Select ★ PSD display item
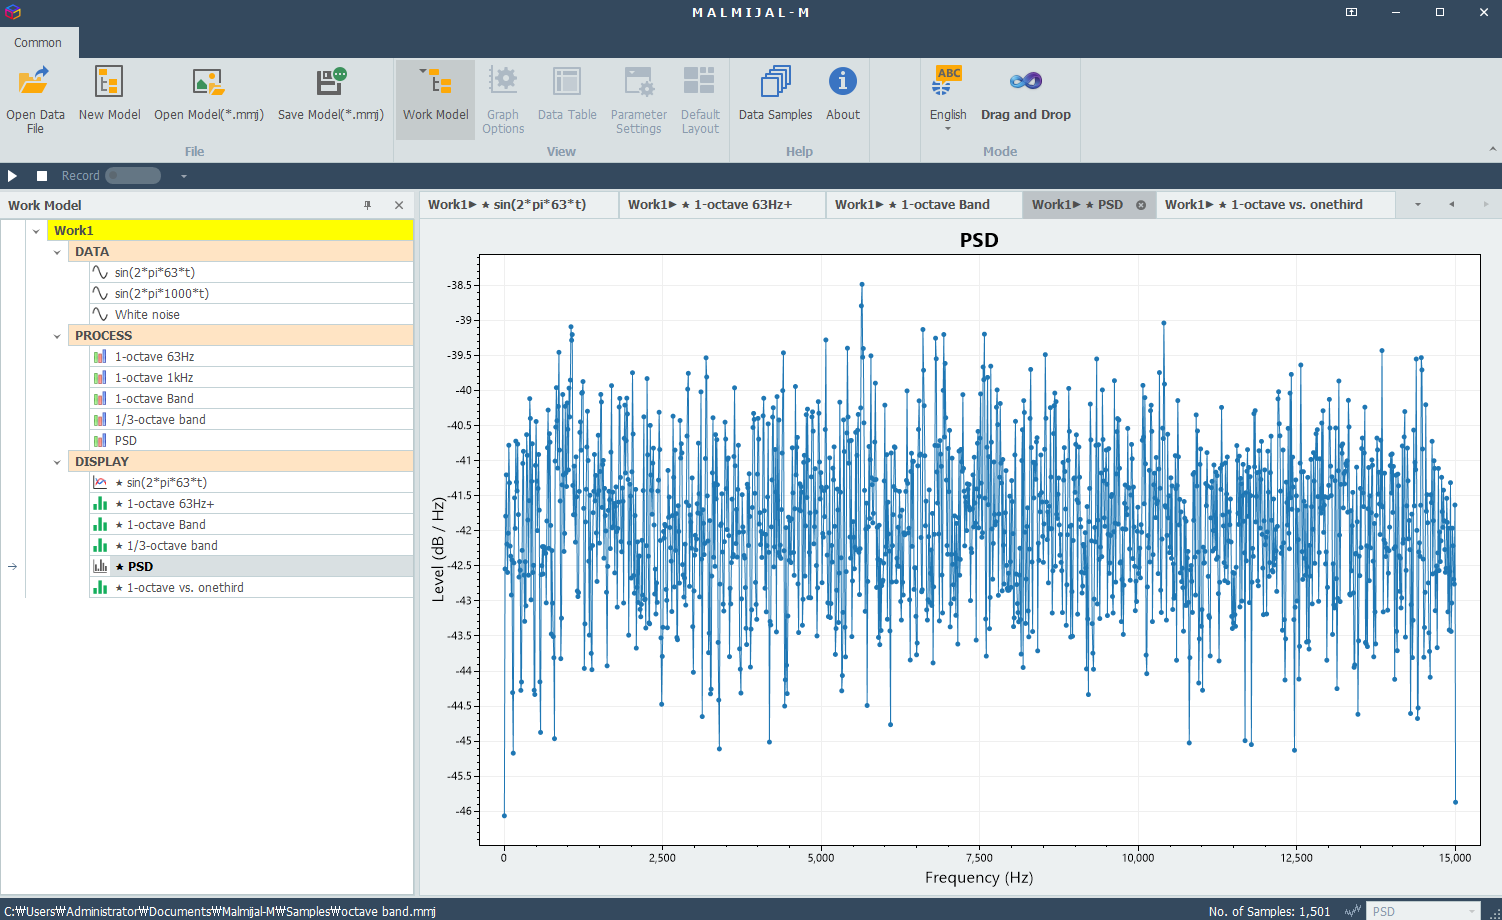1502x920 pixels. 251,566
